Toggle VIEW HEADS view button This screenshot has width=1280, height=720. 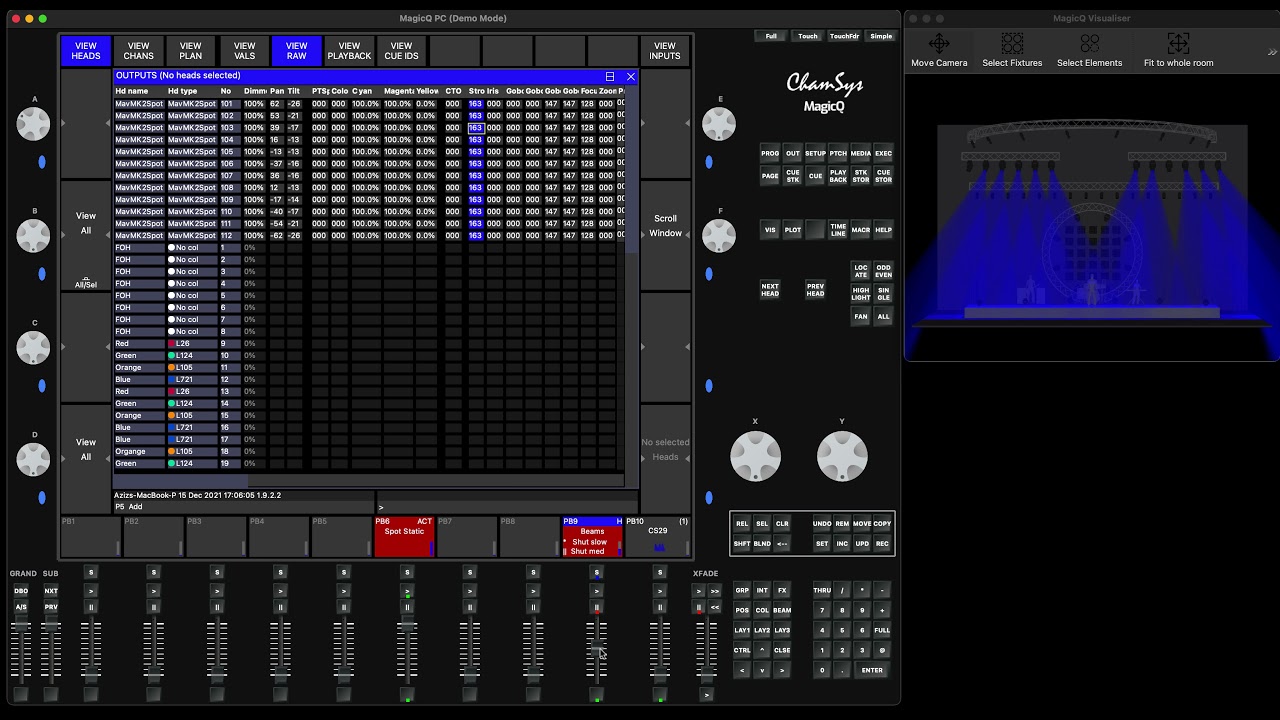[x=86, y=51]
